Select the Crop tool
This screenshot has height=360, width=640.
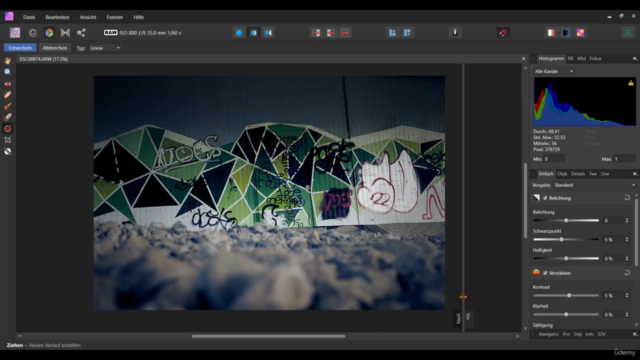[8, 140]
